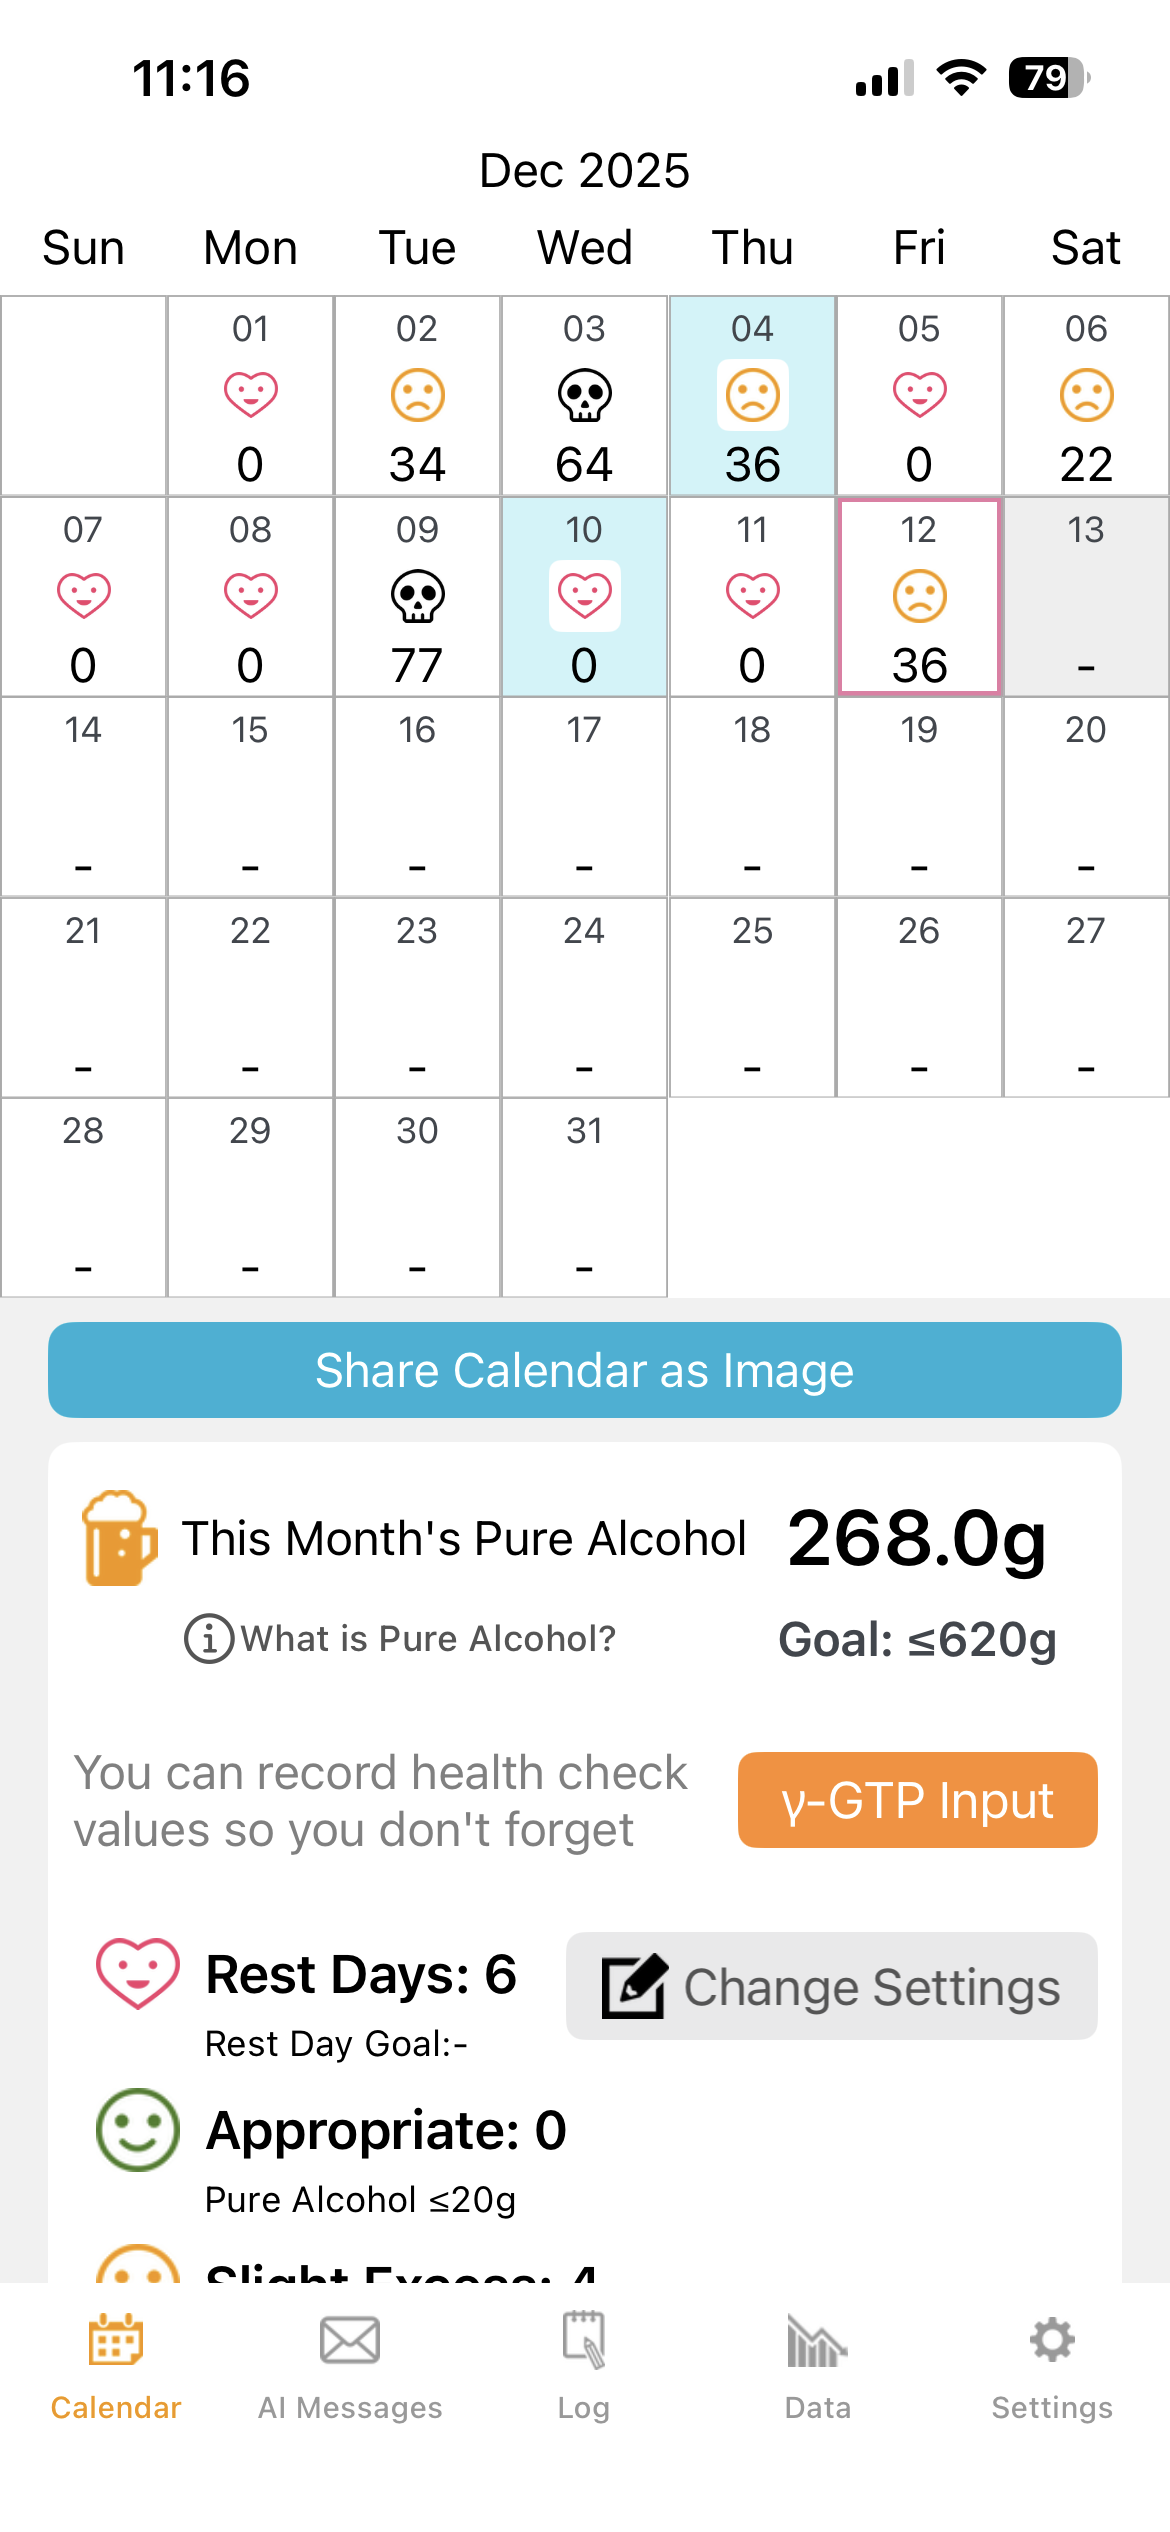This screenshot has height=2532, width=1170.
Task: Tap the heart face icon on December 01
Action: click(x=250, y=394)
